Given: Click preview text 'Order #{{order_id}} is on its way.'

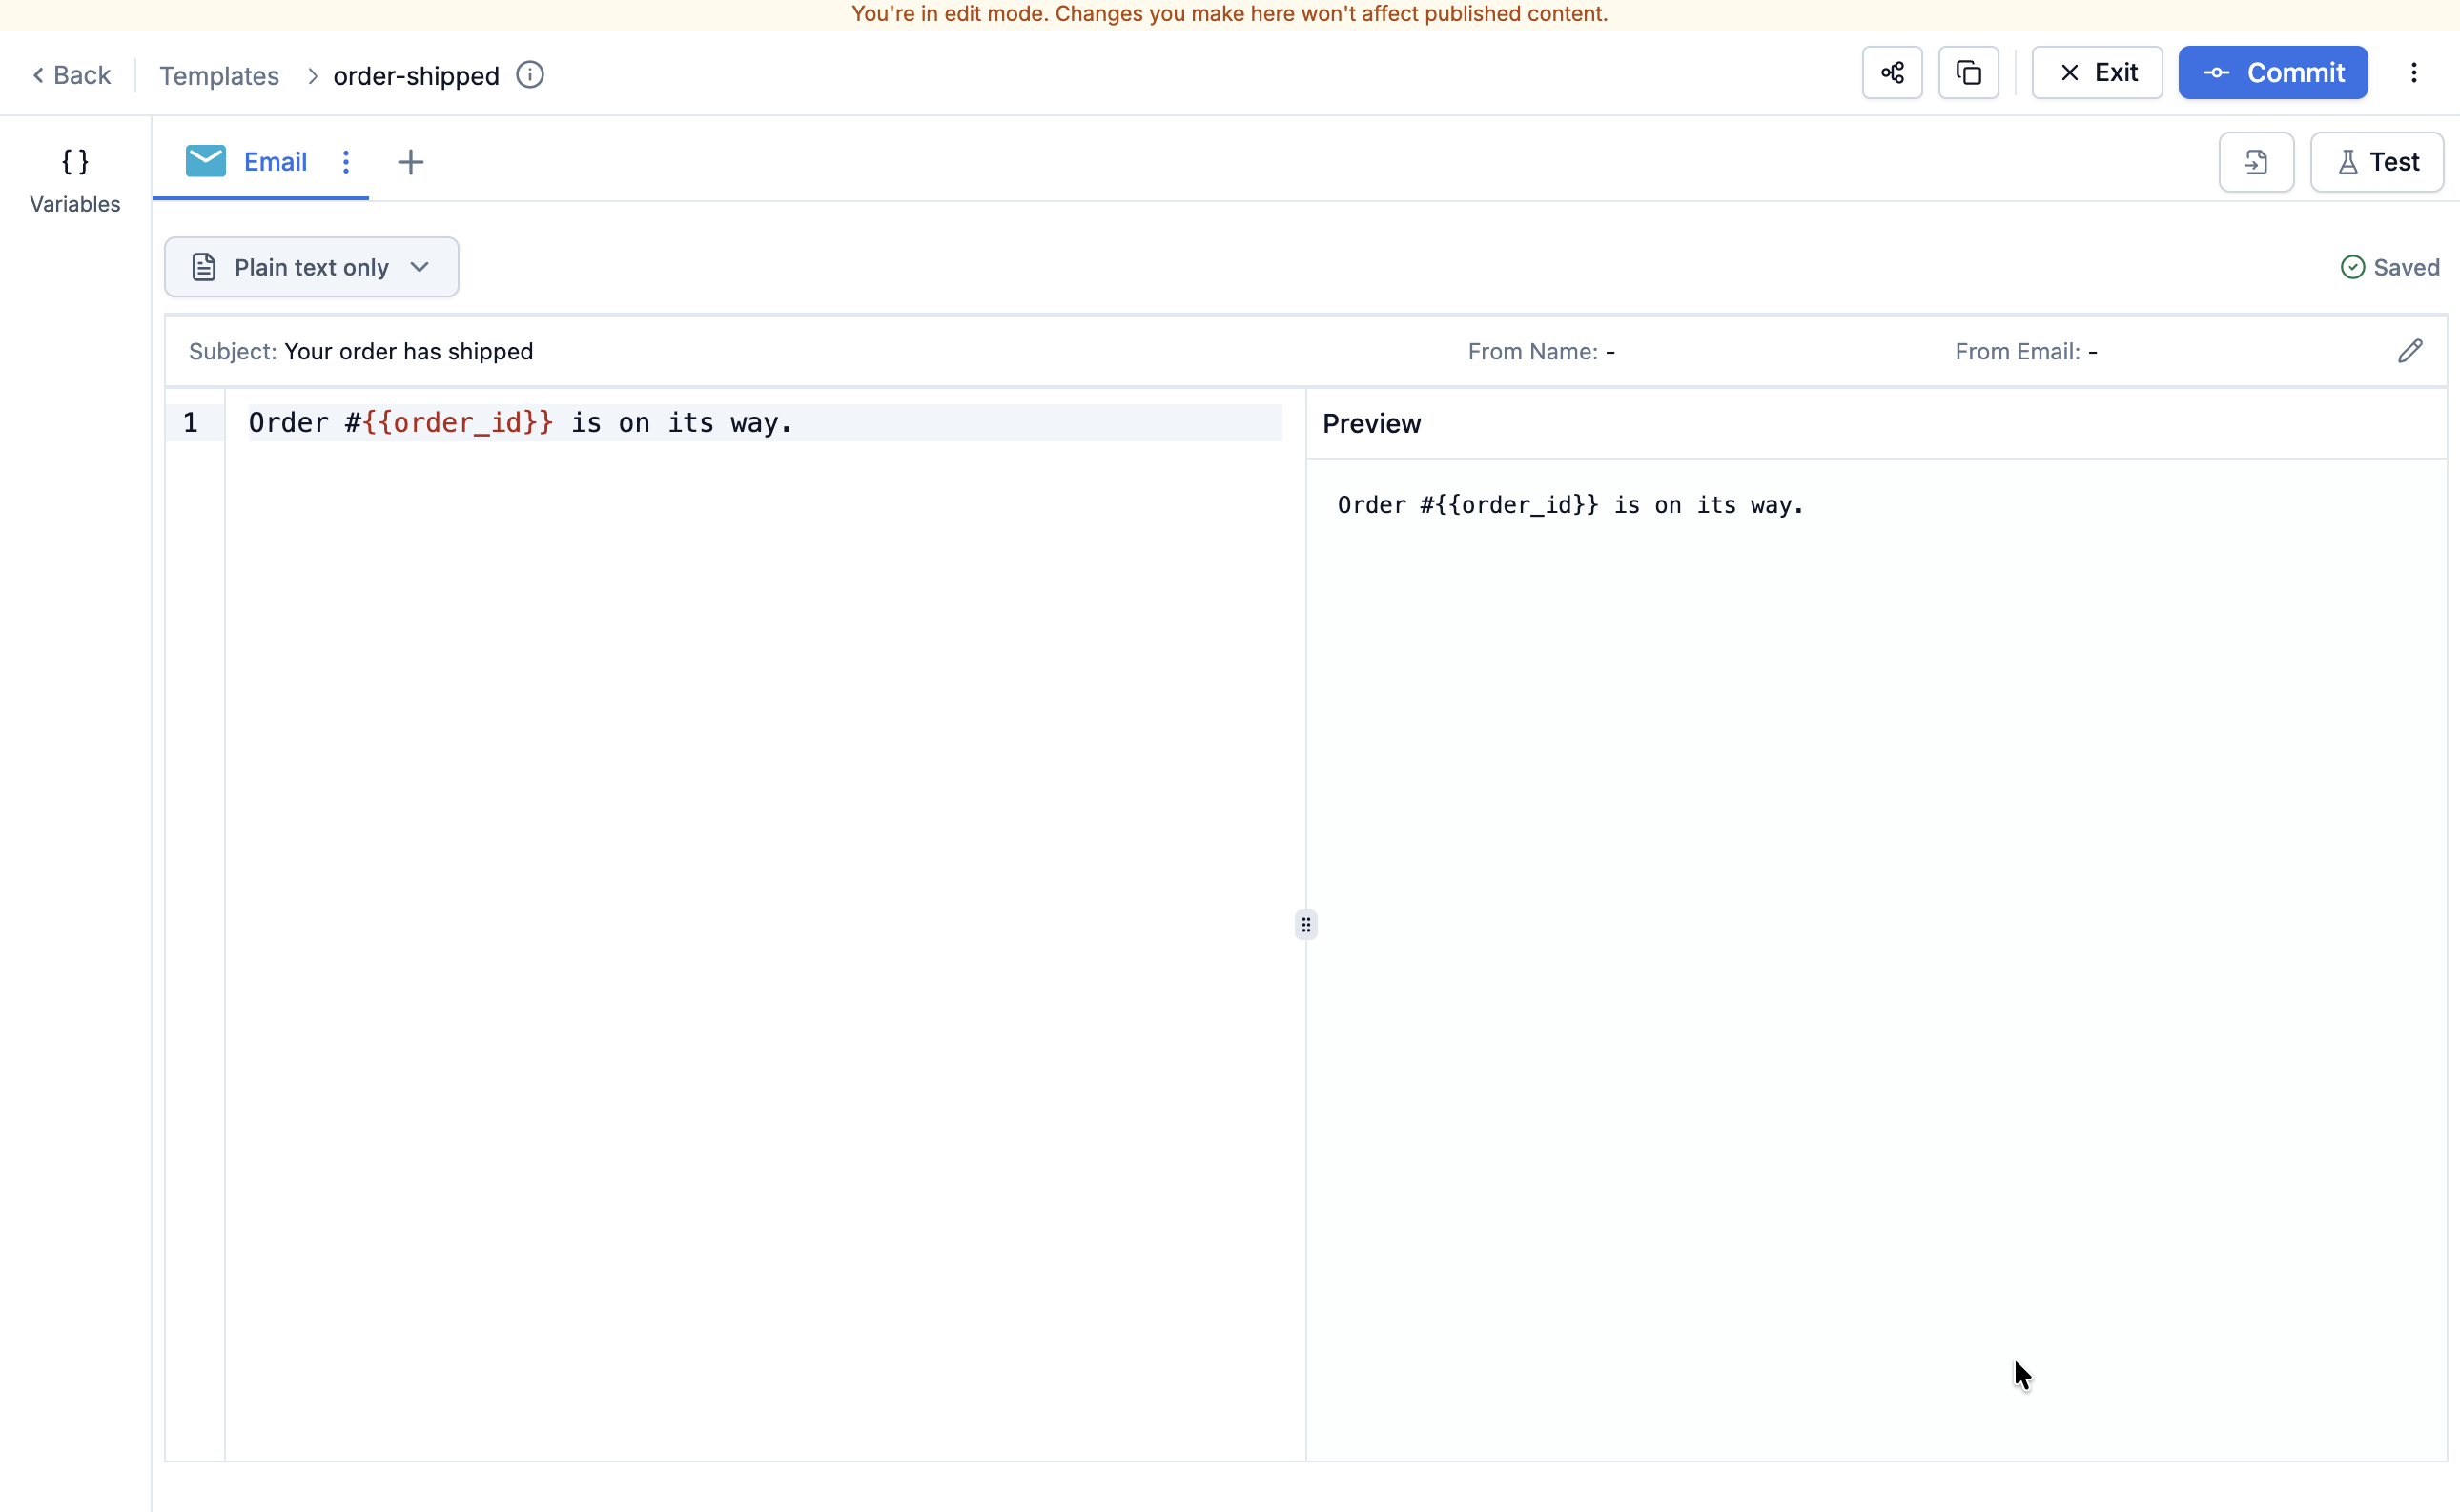Looking at the screenshot, I should pyautogui.click(x=1570, y=505).
